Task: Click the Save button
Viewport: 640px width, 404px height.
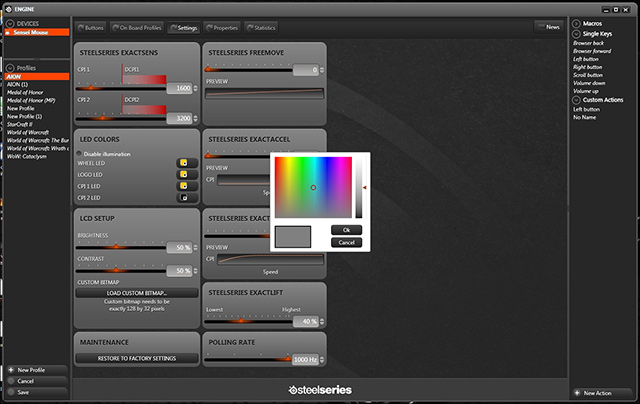Action: coord(36,392)
